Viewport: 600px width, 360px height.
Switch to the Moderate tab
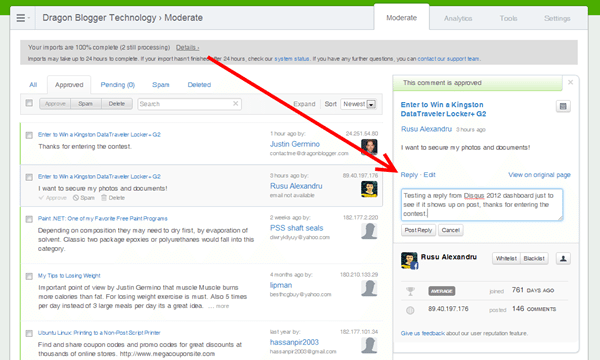click(401, 18)
